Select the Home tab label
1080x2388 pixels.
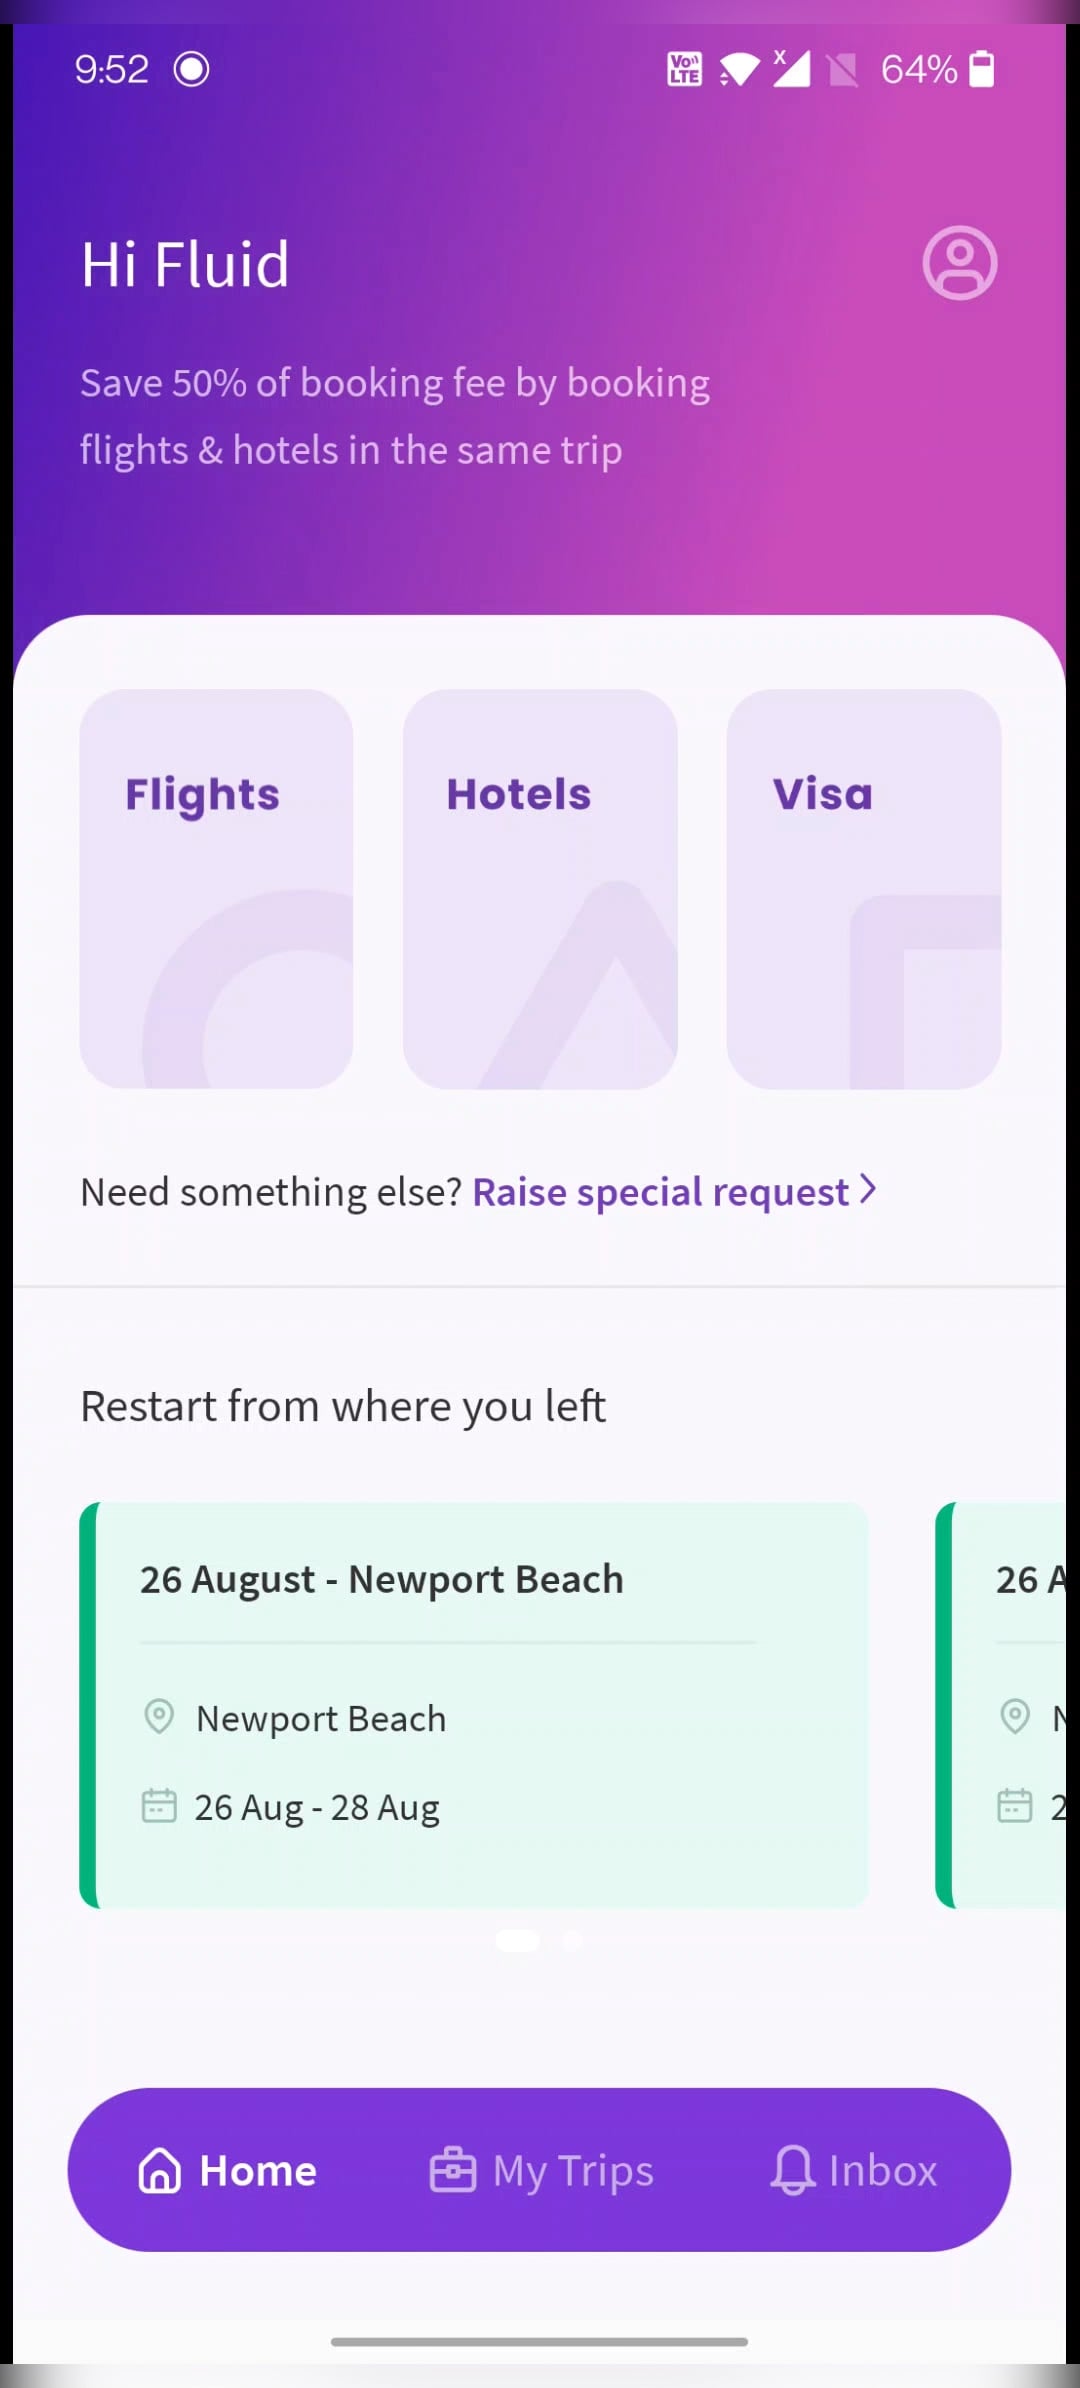258,2171
